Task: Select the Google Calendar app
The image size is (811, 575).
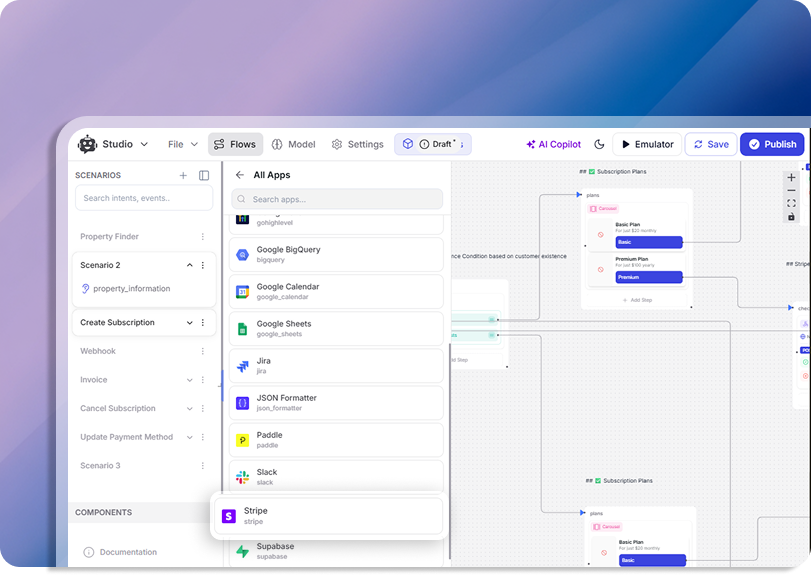Action: (336, 292)
